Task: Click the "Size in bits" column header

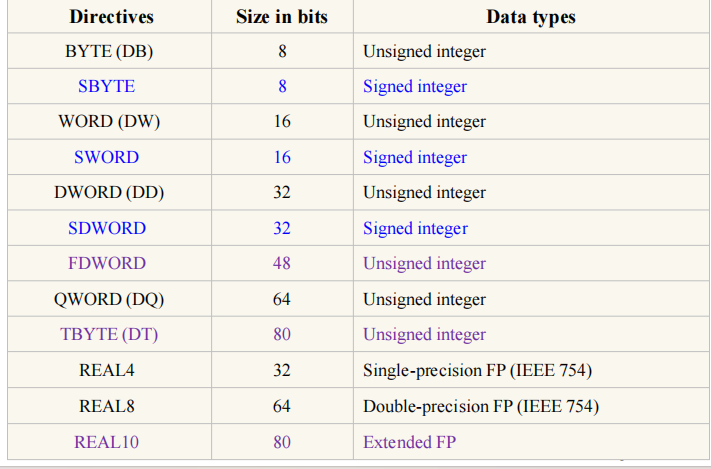Action: (x=282, y=17)
